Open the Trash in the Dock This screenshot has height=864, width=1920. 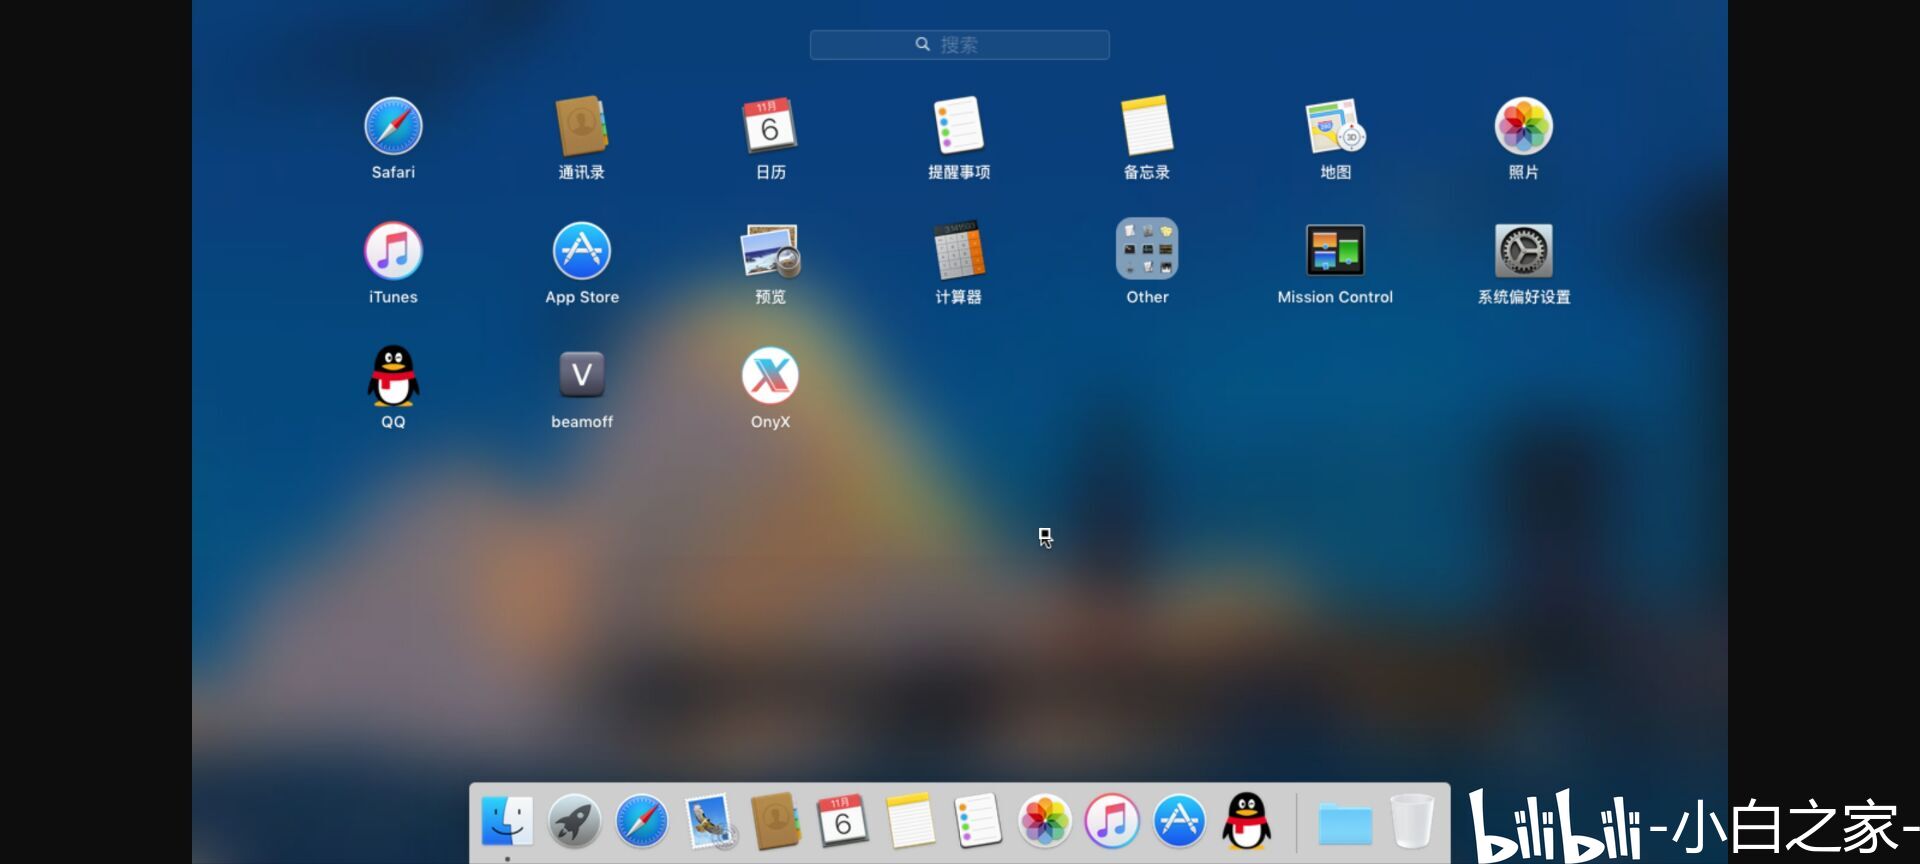(x=1412, y=822)
